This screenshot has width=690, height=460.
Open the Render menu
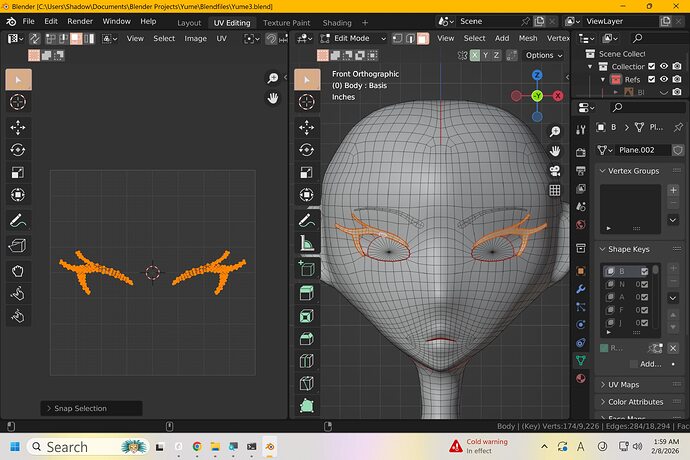point(80,21)
